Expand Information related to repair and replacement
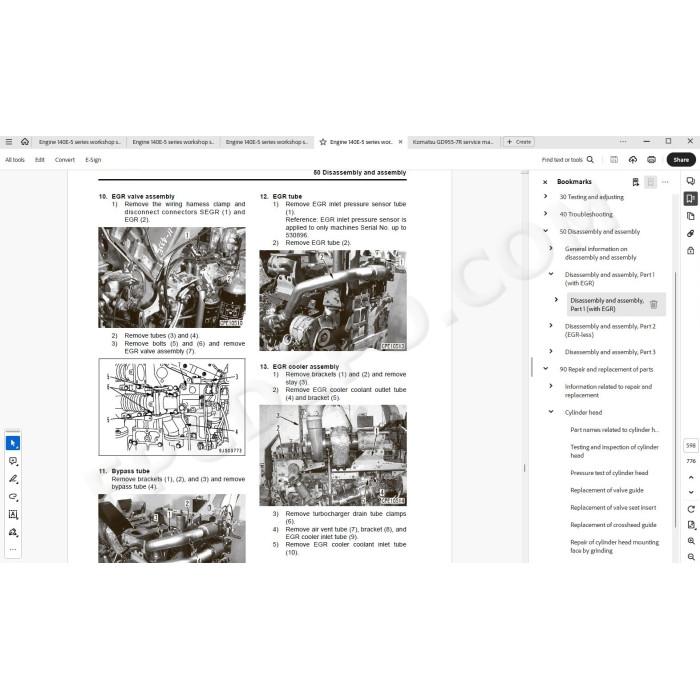This screenshot has height=700, width=700. (x=551, y=386)
